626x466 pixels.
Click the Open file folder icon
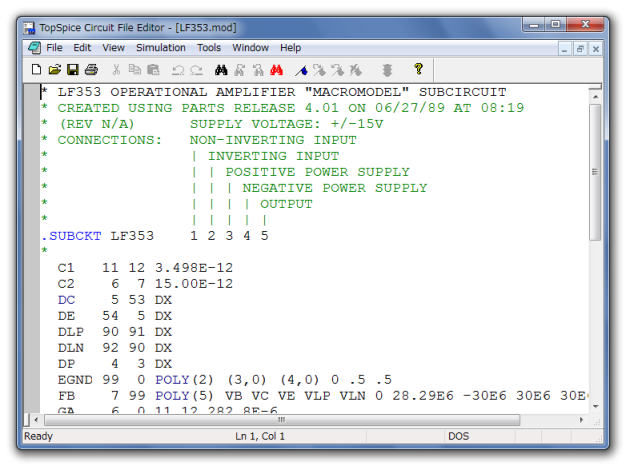click(x=55, y=70)
